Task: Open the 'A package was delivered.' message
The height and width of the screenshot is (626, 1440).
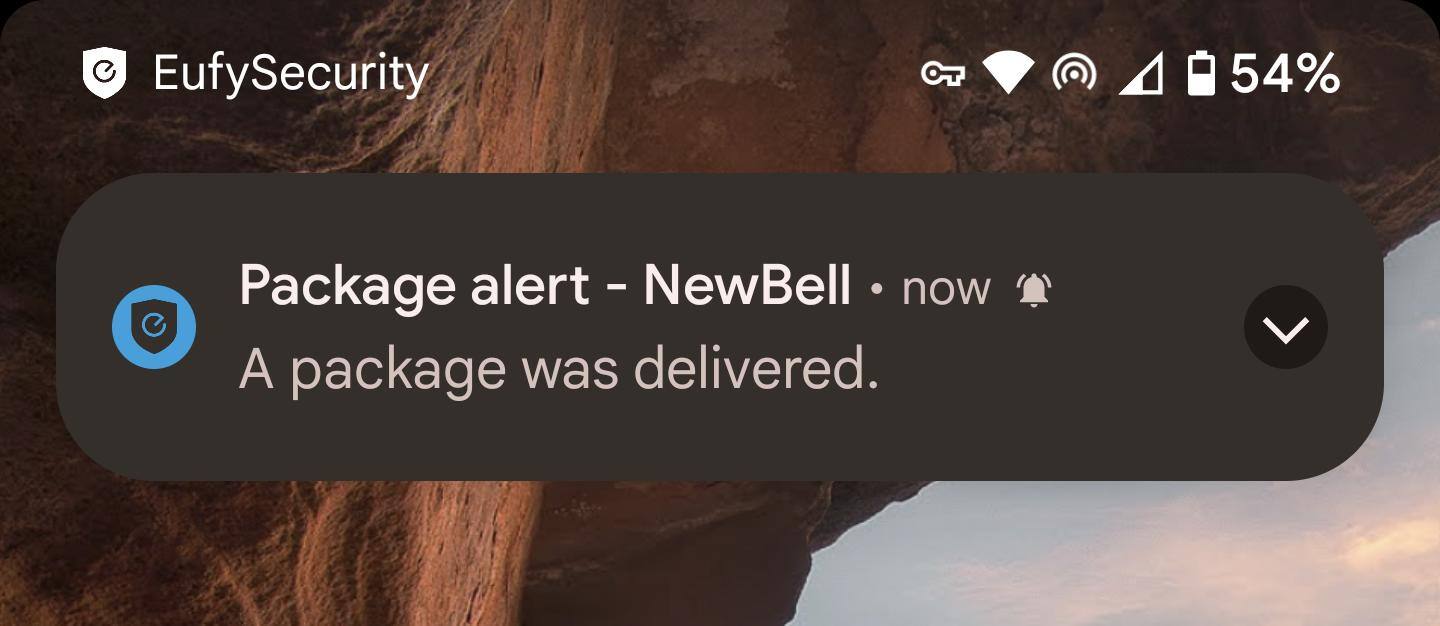Action: click(x=559, y=369)
